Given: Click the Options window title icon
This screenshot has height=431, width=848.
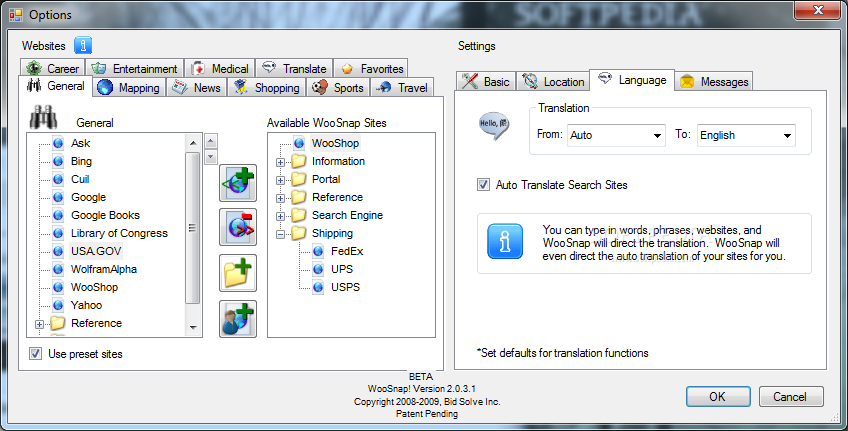Looking at the screenshot, I should (x=16, y=15).
